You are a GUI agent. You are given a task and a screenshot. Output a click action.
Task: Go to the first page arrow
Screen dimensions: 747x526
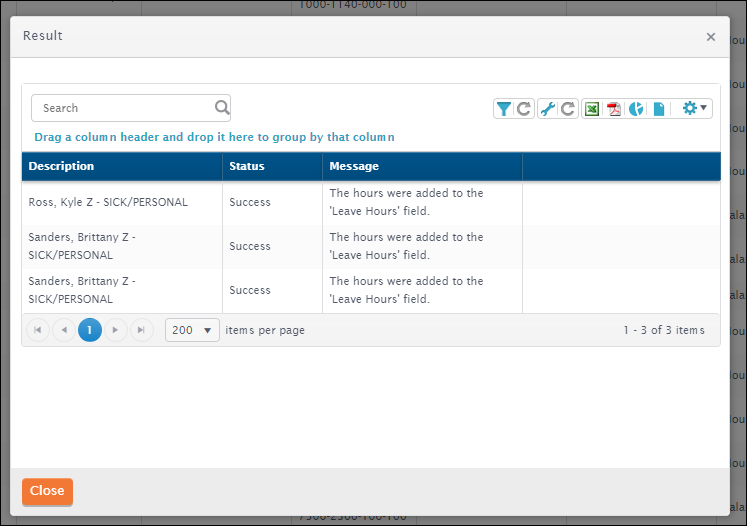pos(38,330)
